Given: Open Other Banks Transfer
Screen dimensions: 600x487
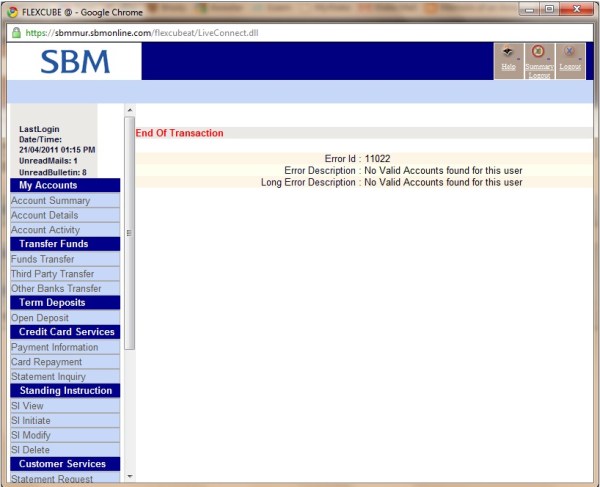Looking at the screenshot, I should click(56, 289).
